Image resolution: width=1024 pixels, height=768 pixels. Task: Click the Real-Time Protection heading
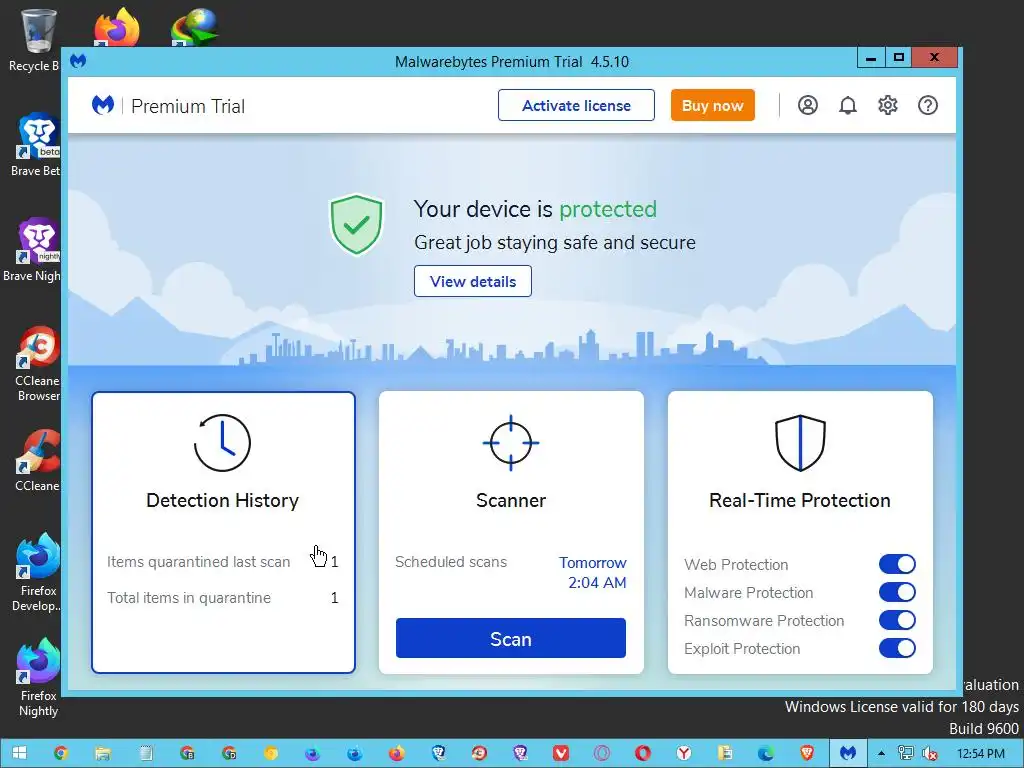click(800, 500)
